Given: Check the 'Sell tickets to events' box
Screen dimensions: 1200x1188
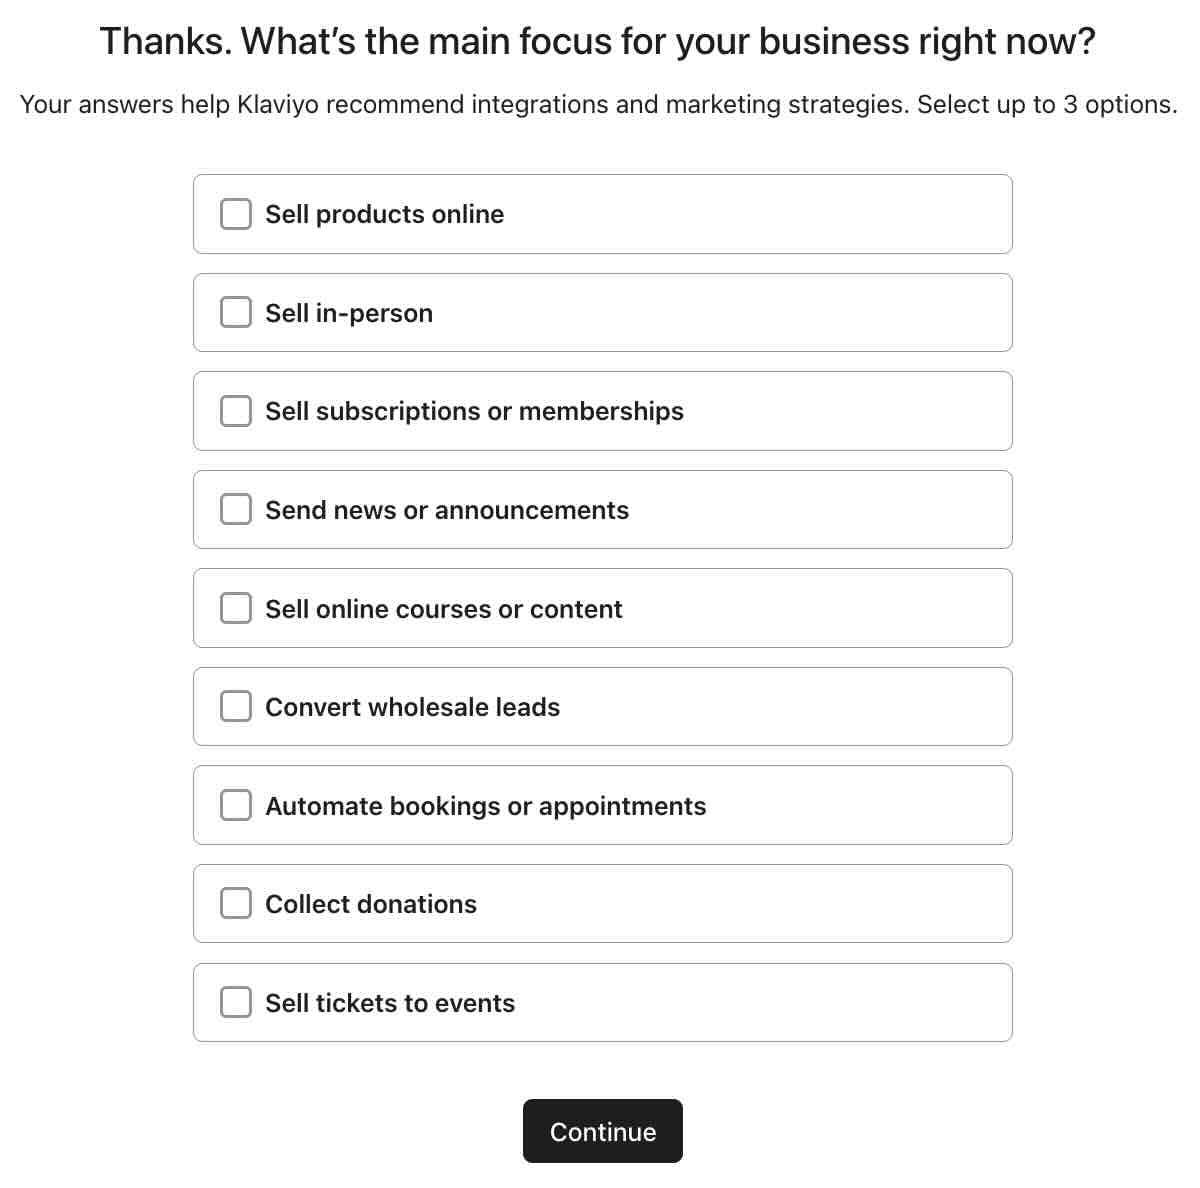Looking at the screenshot, I should tap(235, 1001).
